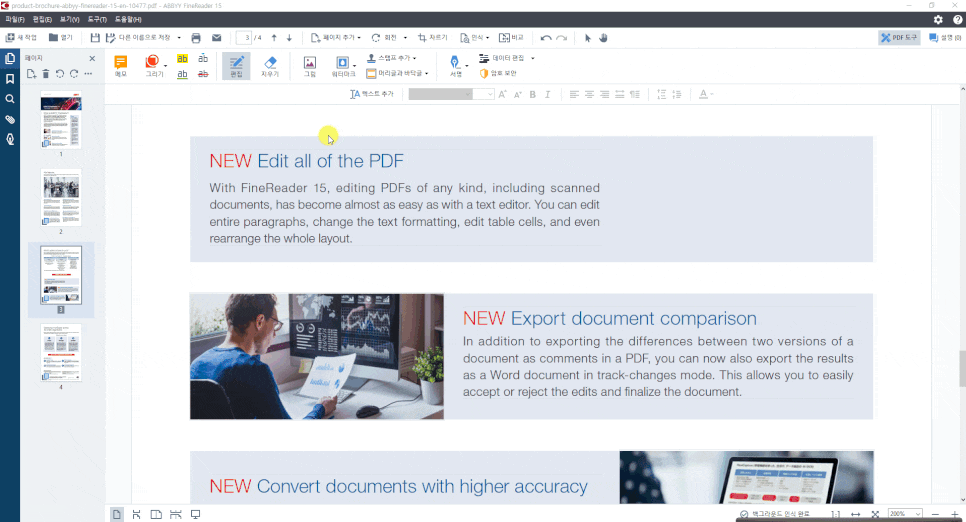Select the Insert text markup tool
The image size is (966, 522).
pyautogui.click(x=203, y=59)
